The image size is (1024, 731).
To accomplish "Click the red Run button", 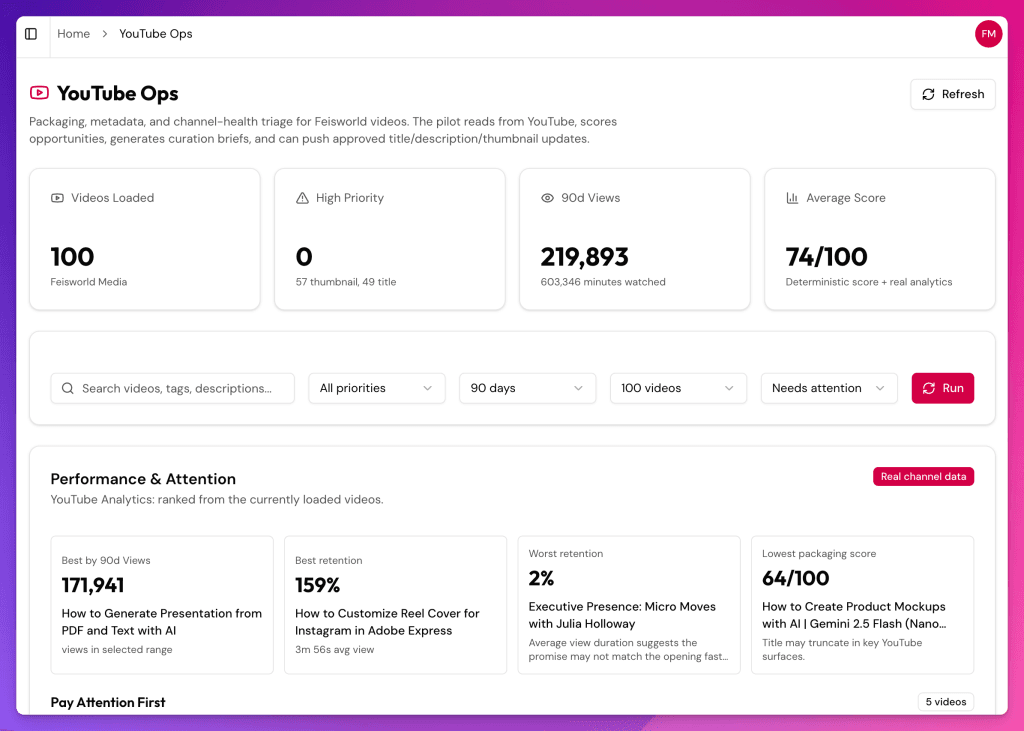I will [x=942, y=388].
